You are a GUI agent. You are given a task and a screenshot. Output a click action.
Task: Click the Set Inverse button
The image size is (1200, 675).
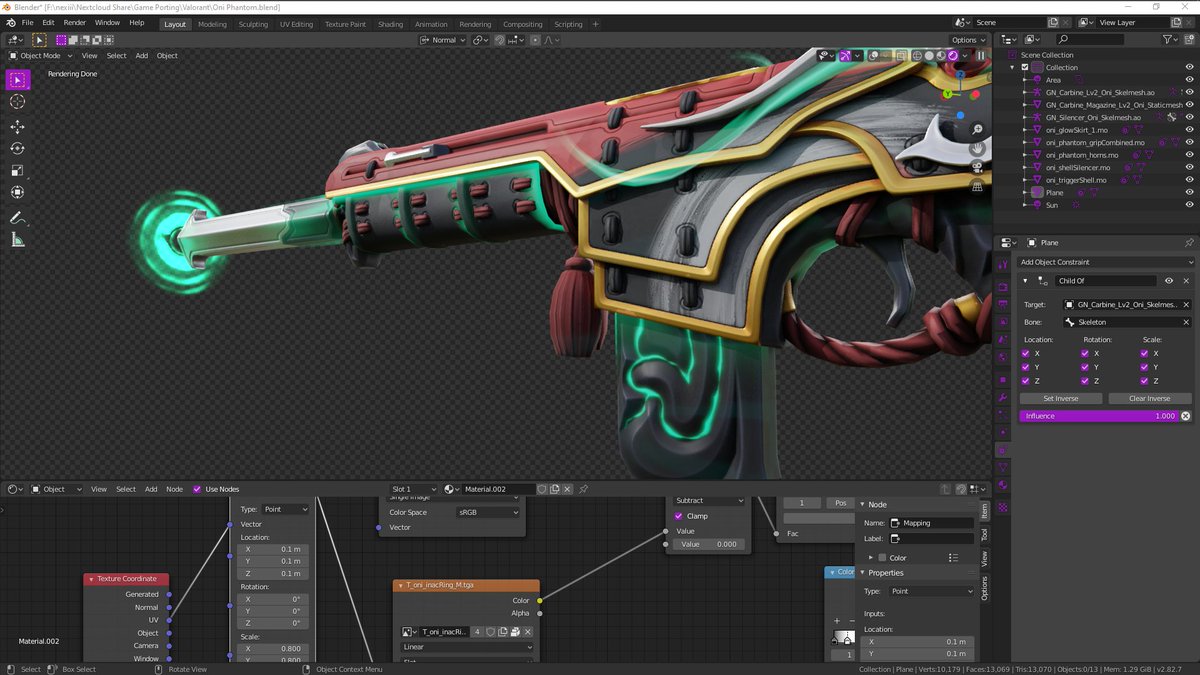click(x=1061, y=398)
